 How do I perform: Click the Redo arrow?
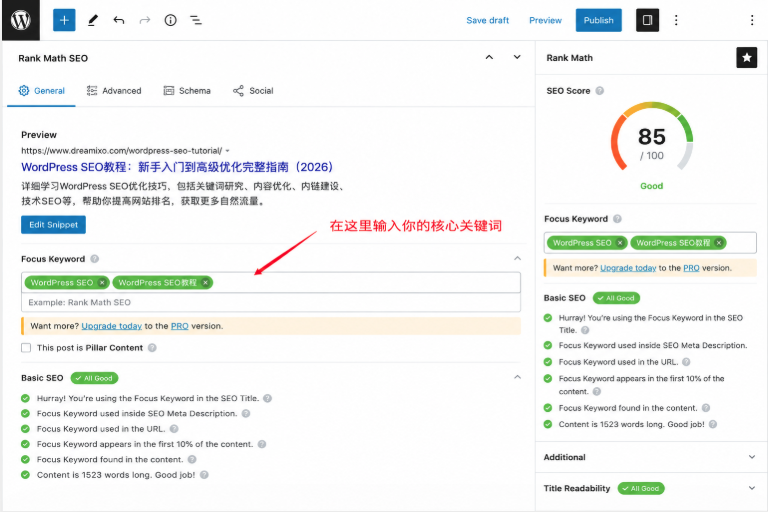[144, 20]
